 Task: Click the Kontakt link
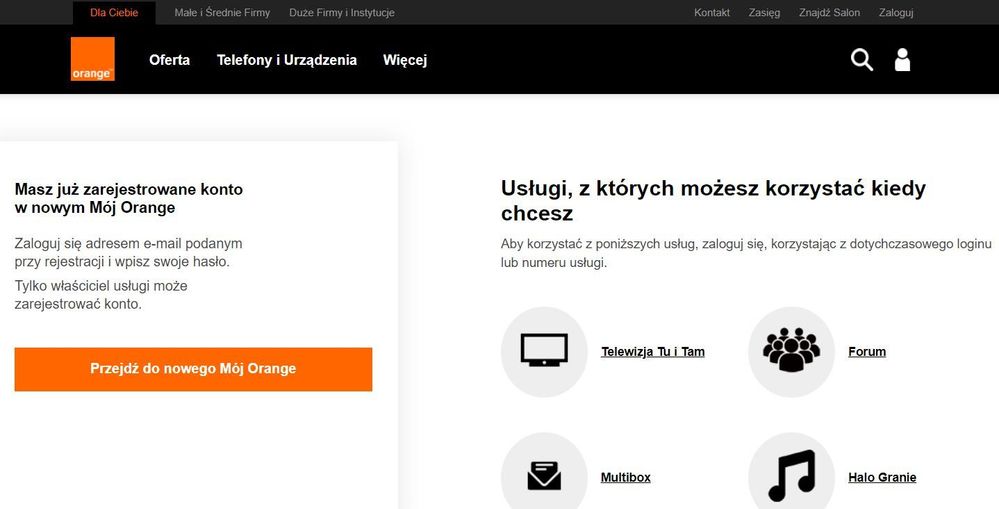(x=712, y=13)
